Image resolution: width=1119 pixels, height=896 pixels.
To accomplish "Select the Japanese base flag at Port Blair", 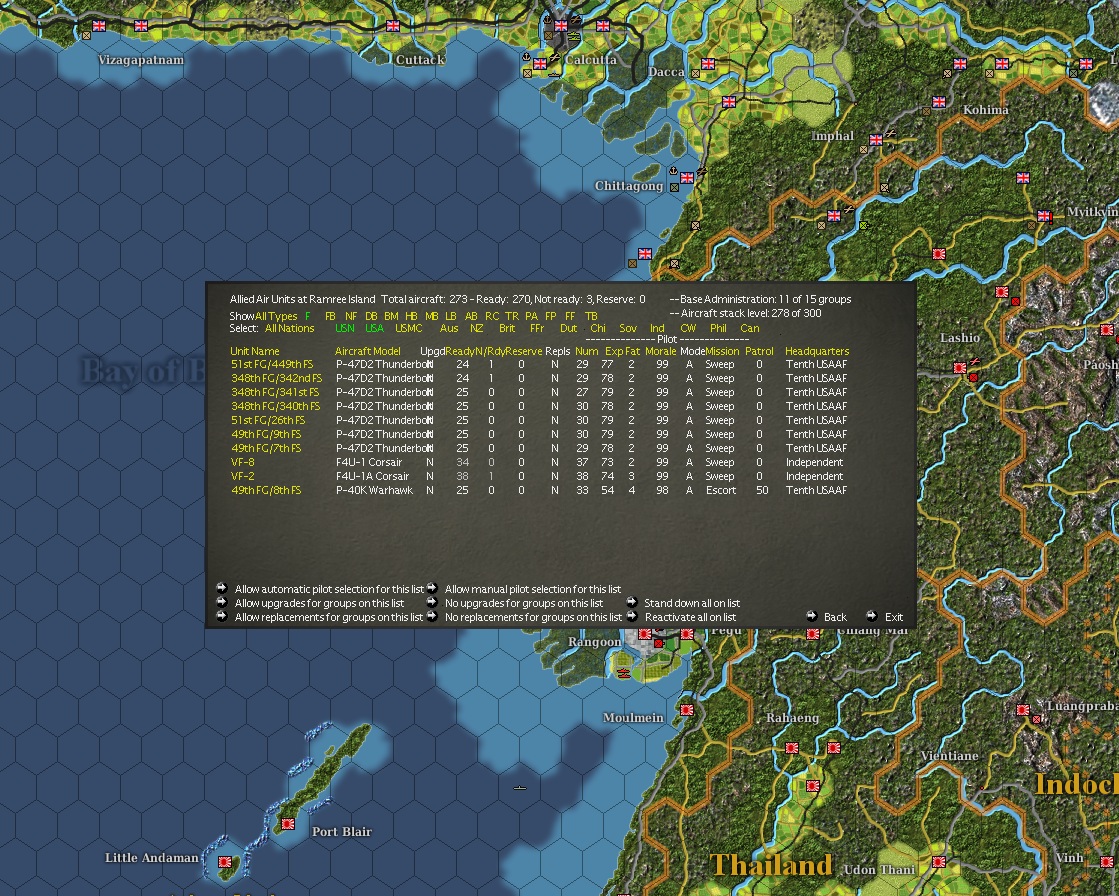I will [x=288, y=824].
